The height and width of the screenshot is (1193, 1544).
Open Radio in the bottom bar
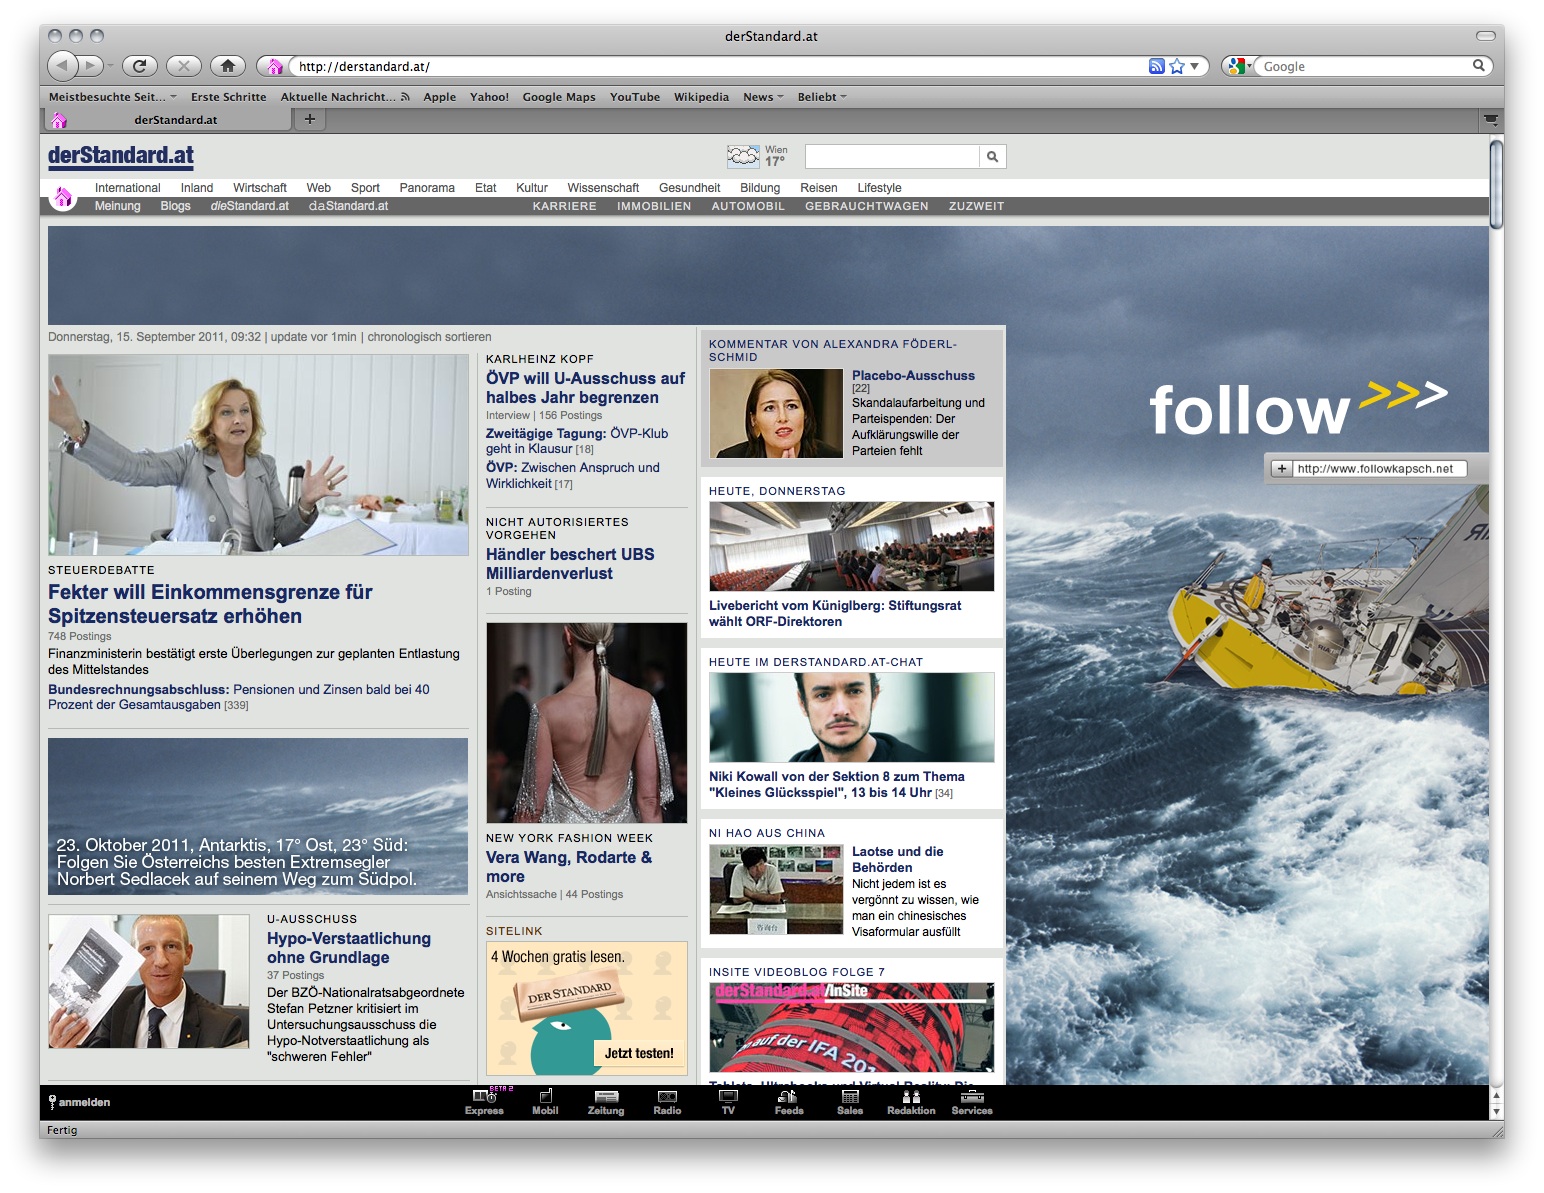tap(667, 1102)
